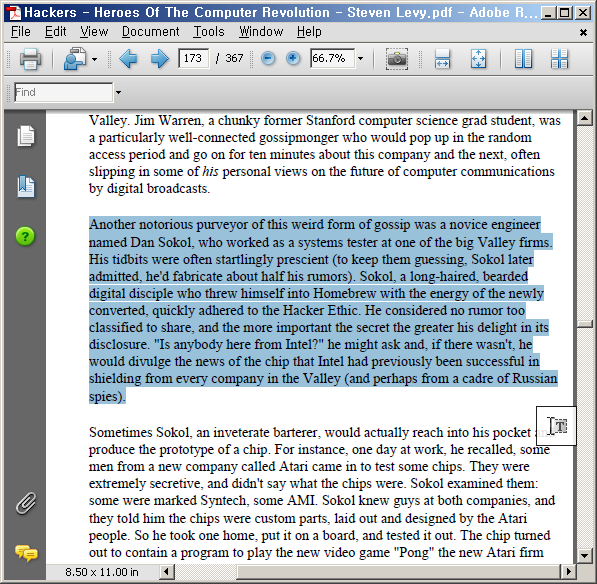Open the Window menu
The height and width of the screenshot is (584, 597).
coord(261,32)
